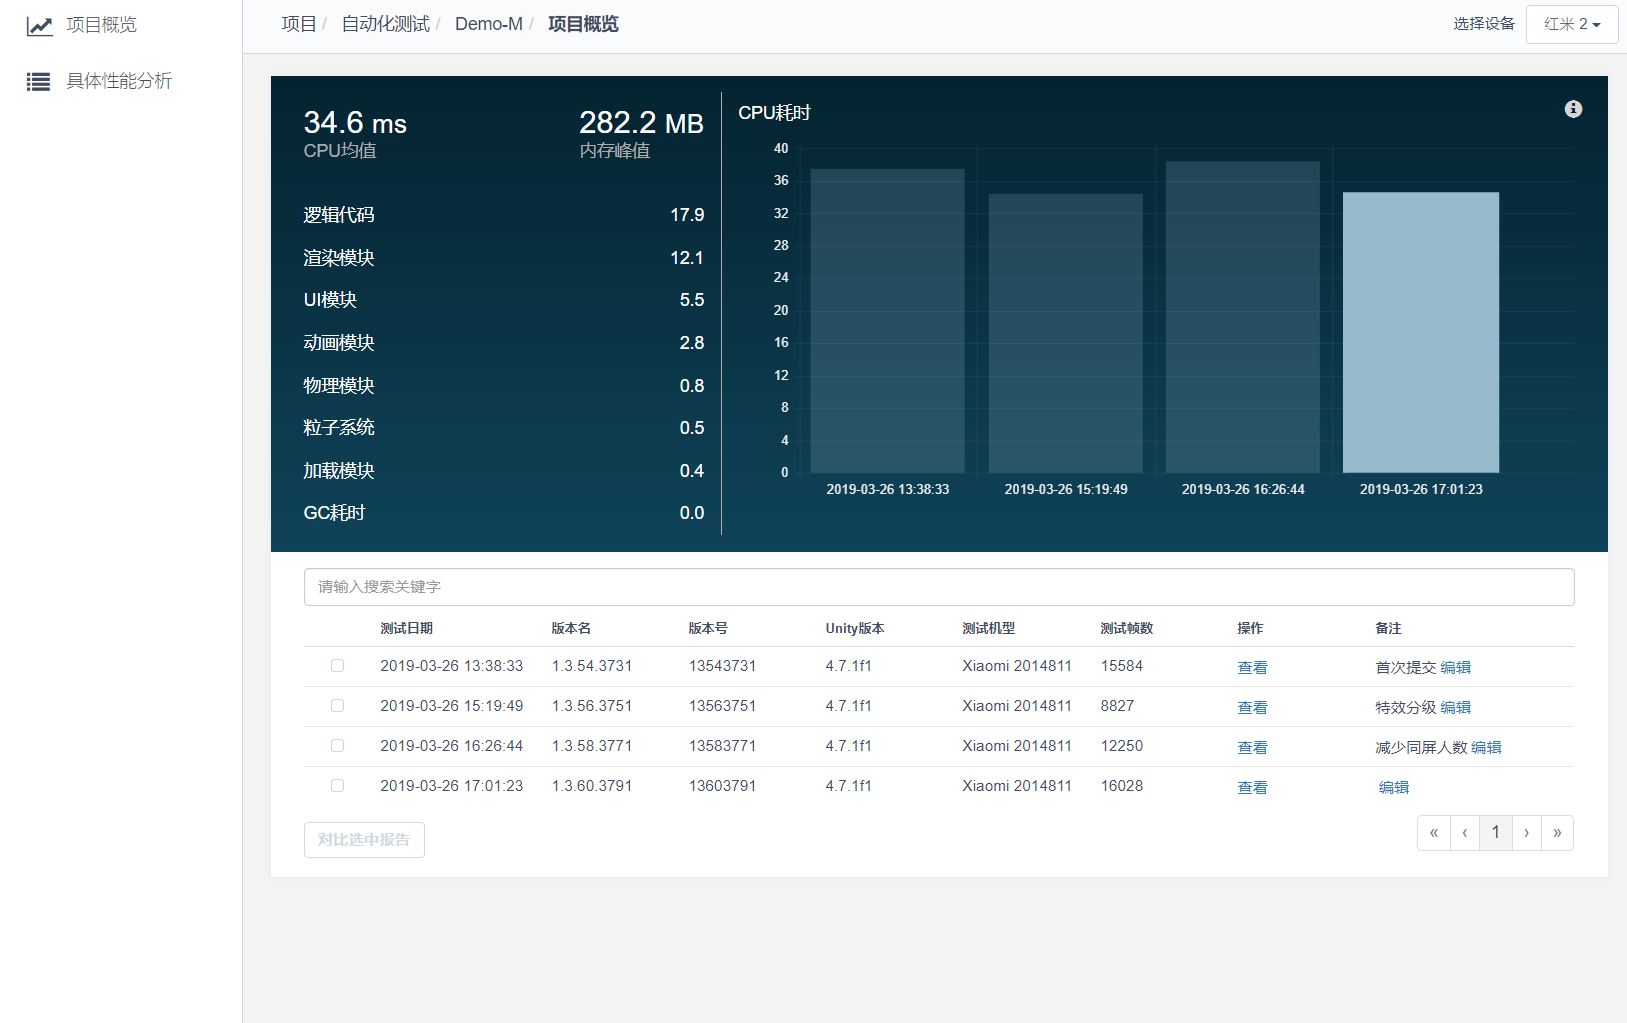
Task: Go to next page with single-right arrow
Action: (x=1526, y=833)
